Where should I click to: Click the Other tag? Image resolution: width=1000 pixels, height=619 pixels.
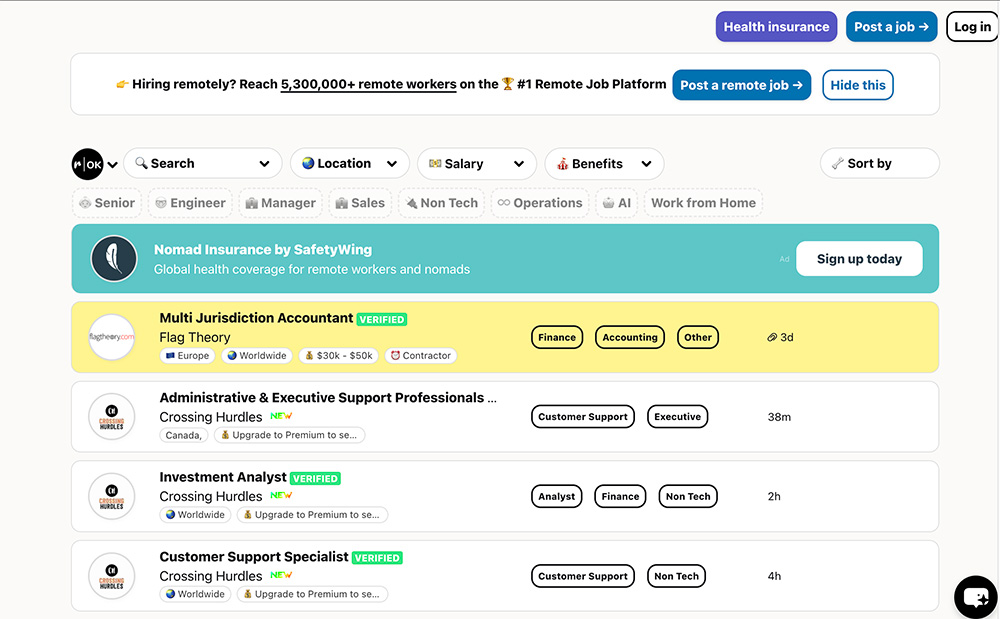click(x=698, y=337)
